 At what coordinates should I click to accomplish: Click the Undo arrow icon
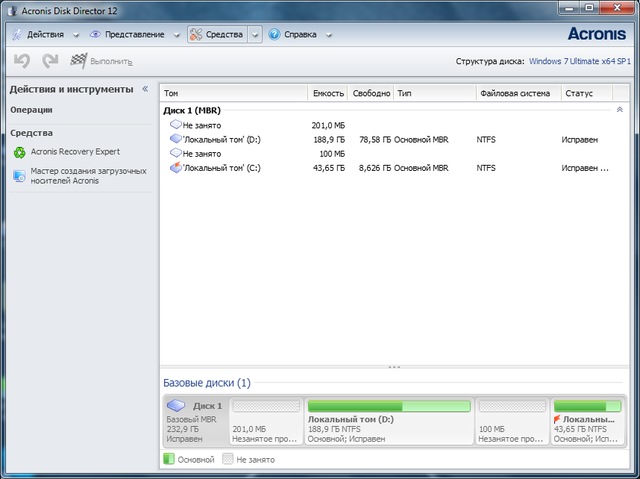(21, 61)
